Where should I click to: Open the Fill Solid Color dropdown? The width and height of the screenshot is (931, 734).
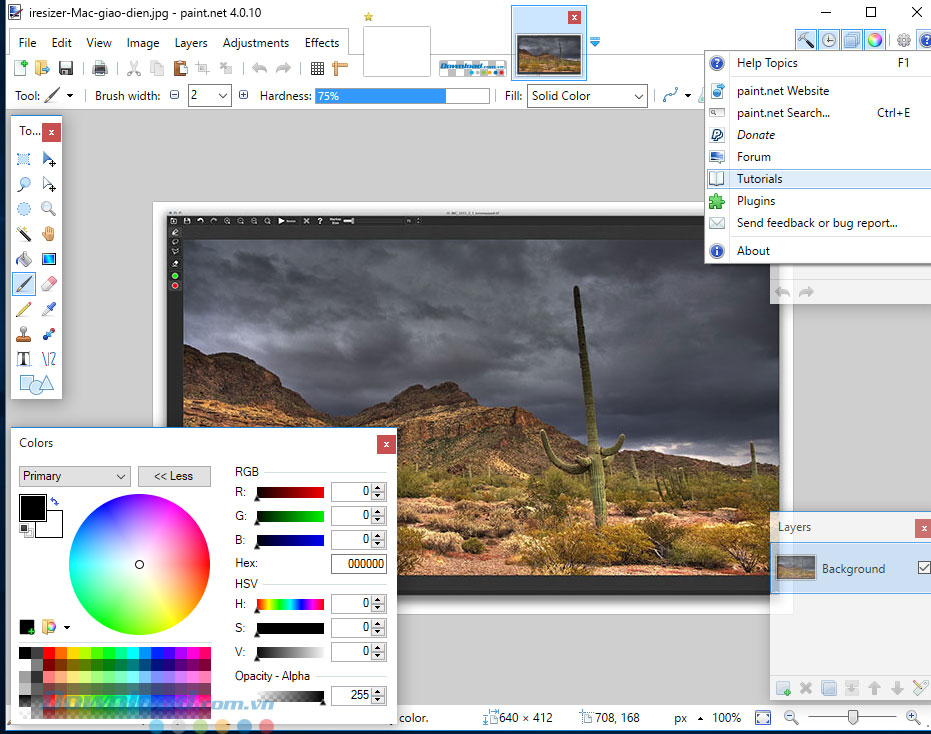click(638, 96)
